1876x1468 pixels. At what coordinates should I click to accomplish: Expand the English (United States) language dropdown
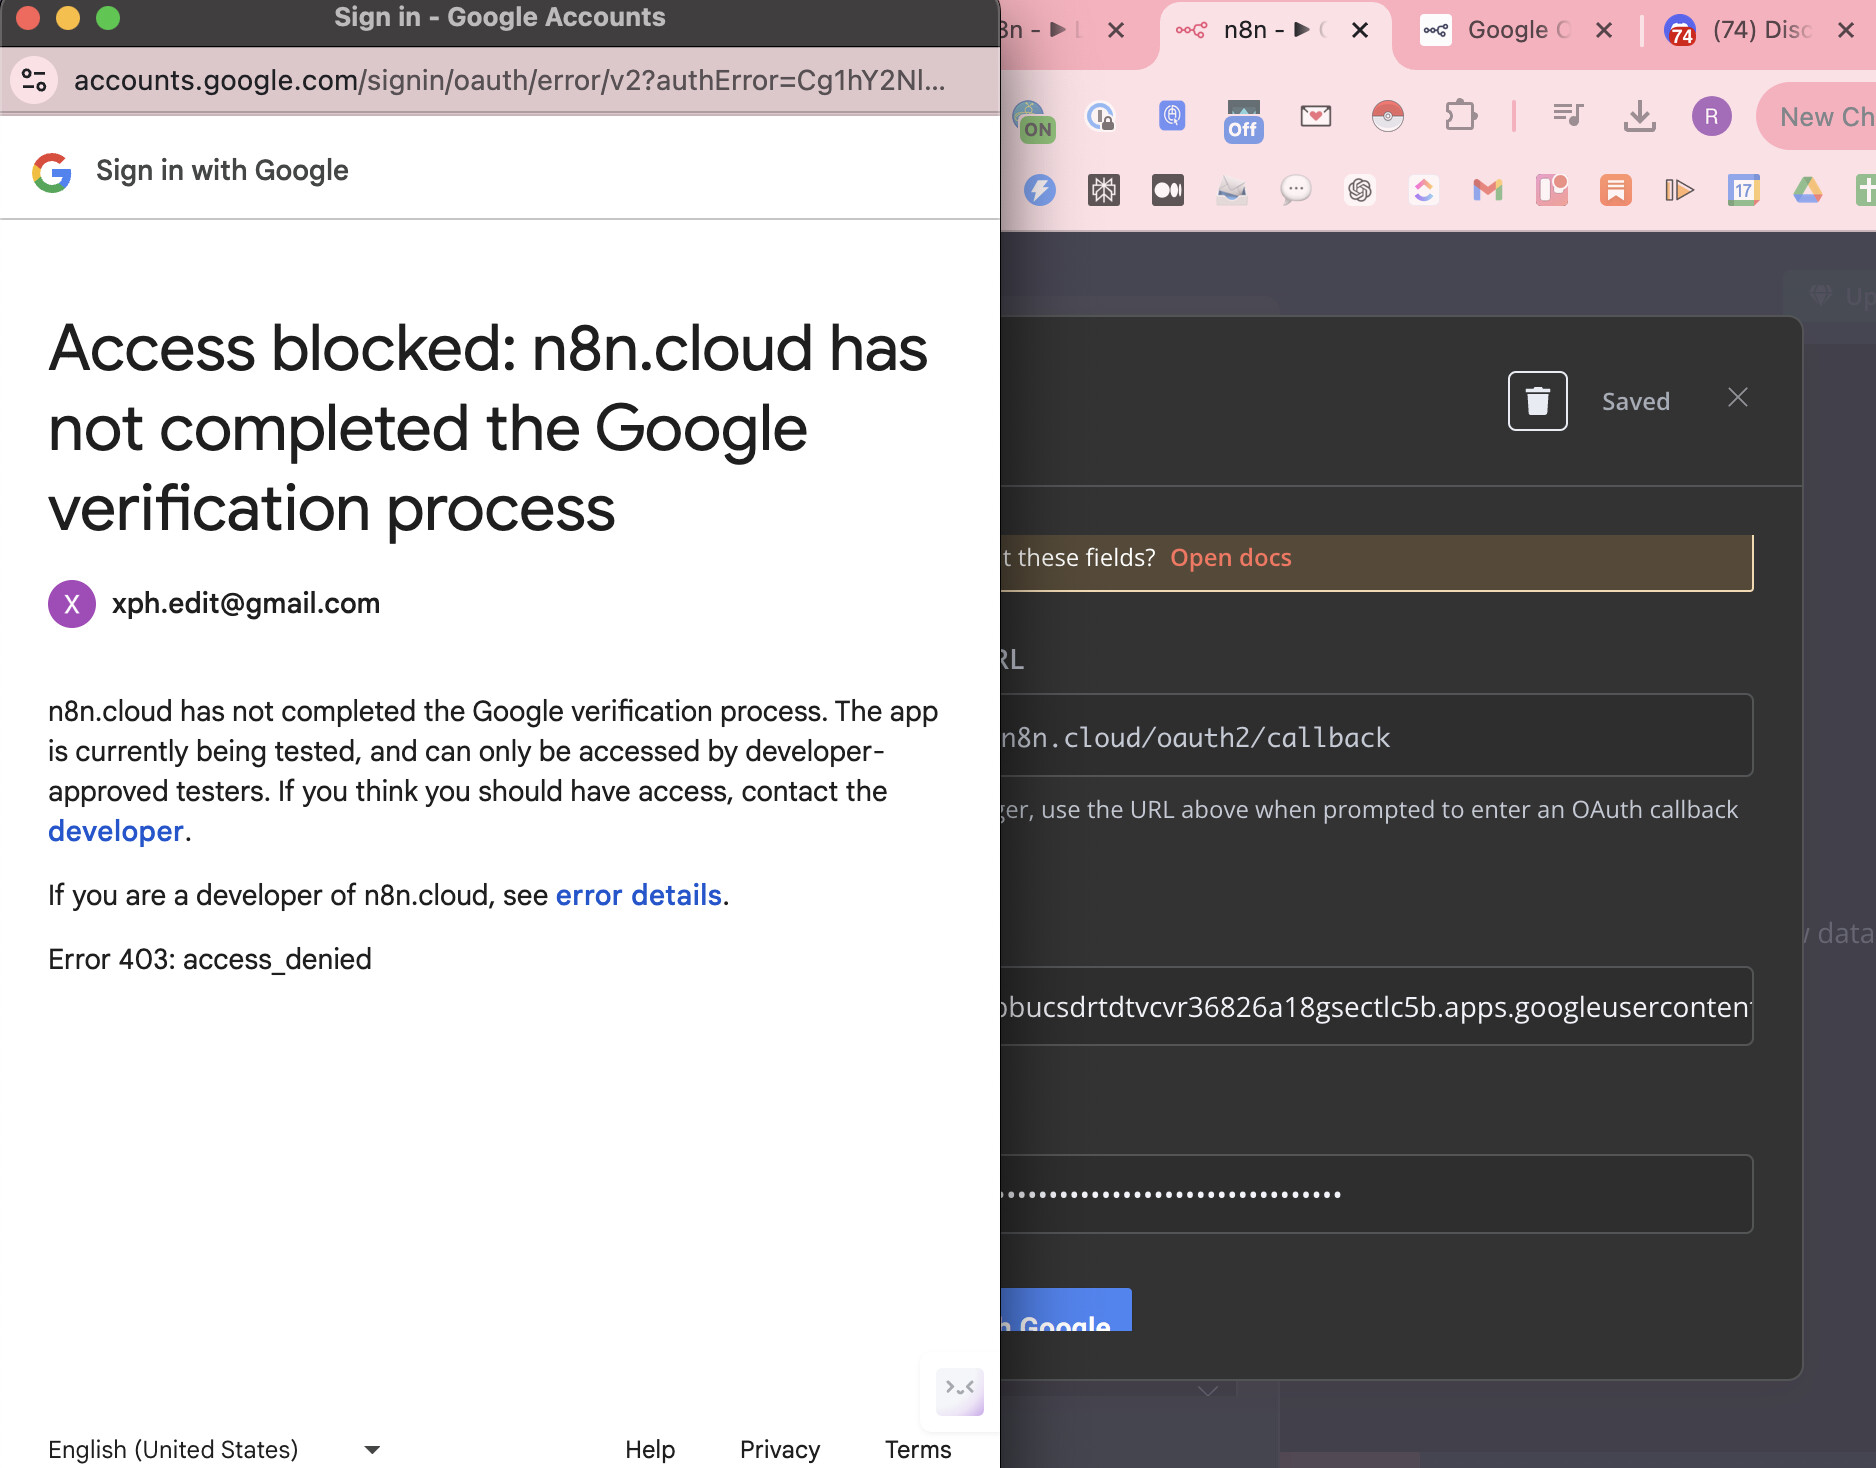click(214, 1449)
